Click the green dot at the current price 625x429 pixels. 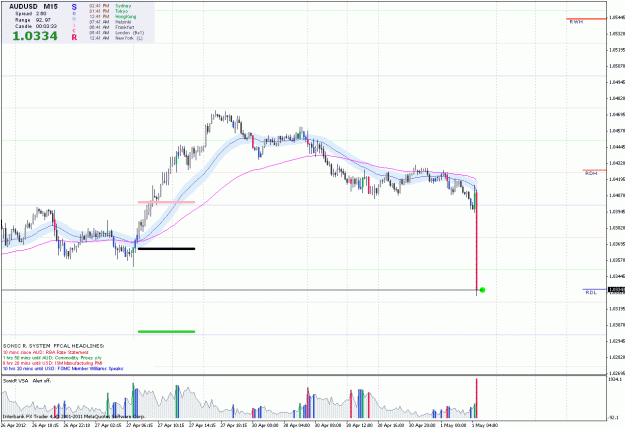point(482,290)
